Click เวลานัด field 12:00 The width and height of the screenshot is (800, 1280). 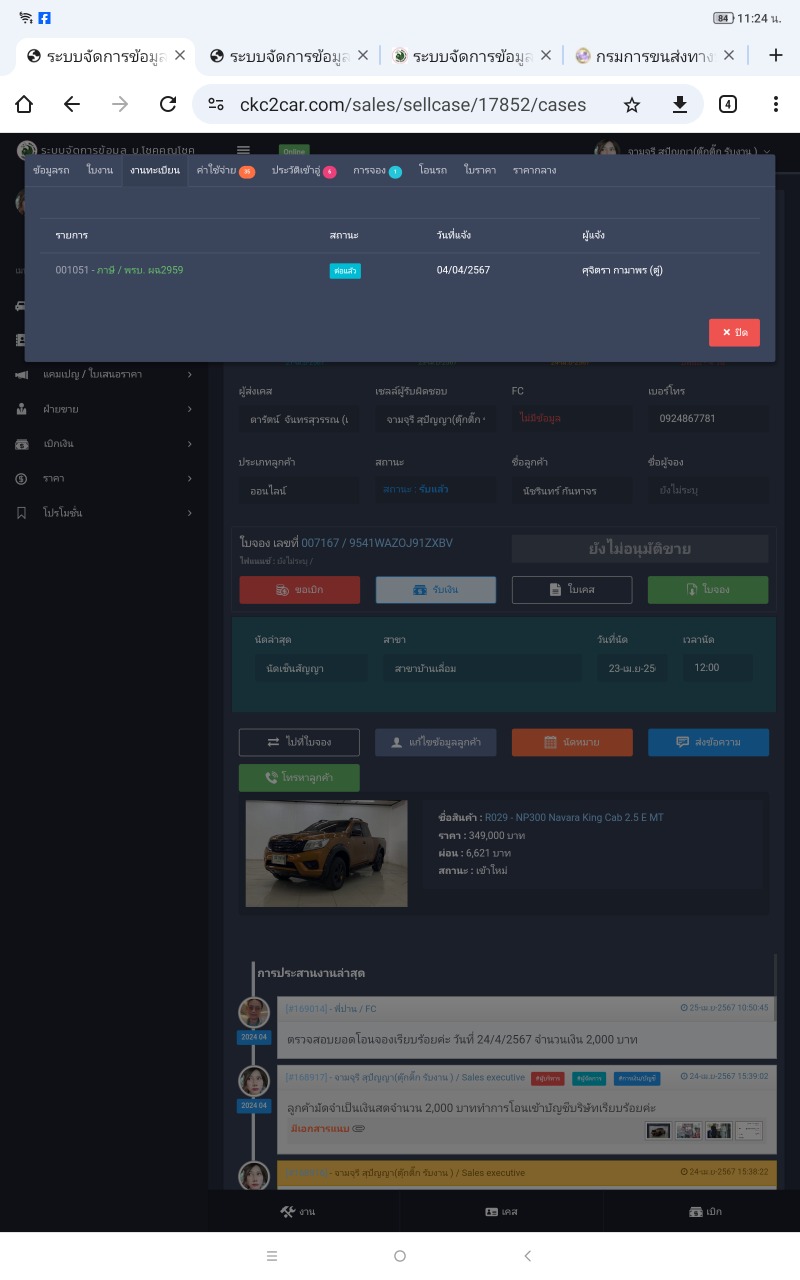(x=718, y=667)
